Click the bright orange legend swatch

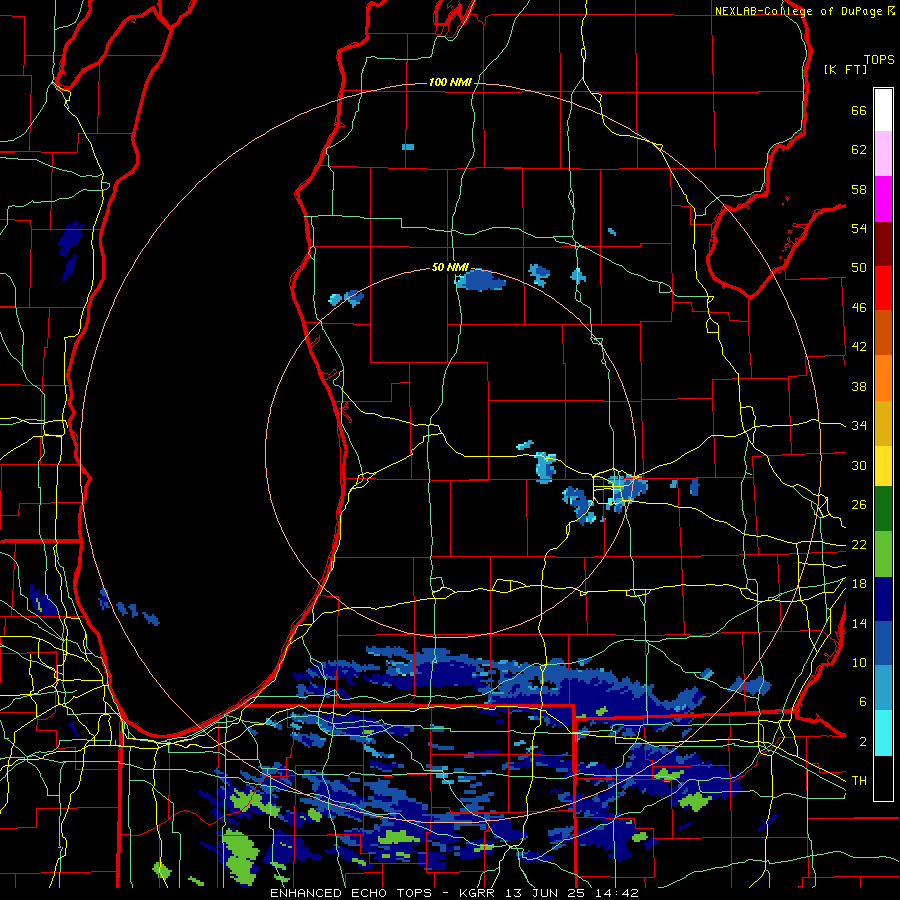(883, 378)
